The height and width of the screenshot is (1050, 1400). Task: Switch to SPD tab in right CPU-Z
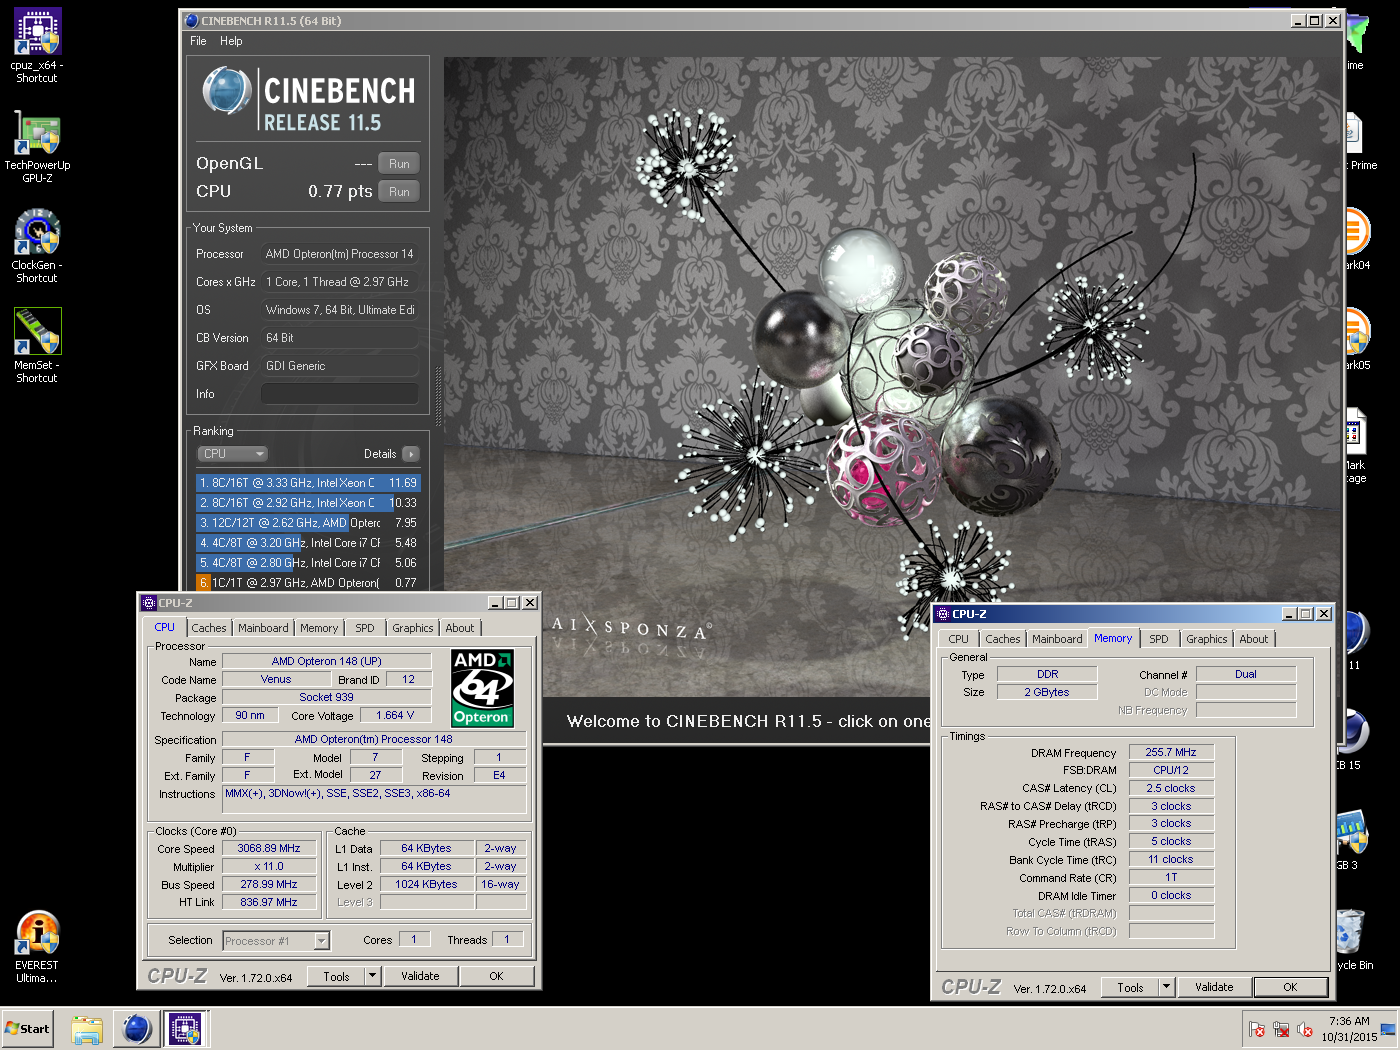tap(1159, 639)
